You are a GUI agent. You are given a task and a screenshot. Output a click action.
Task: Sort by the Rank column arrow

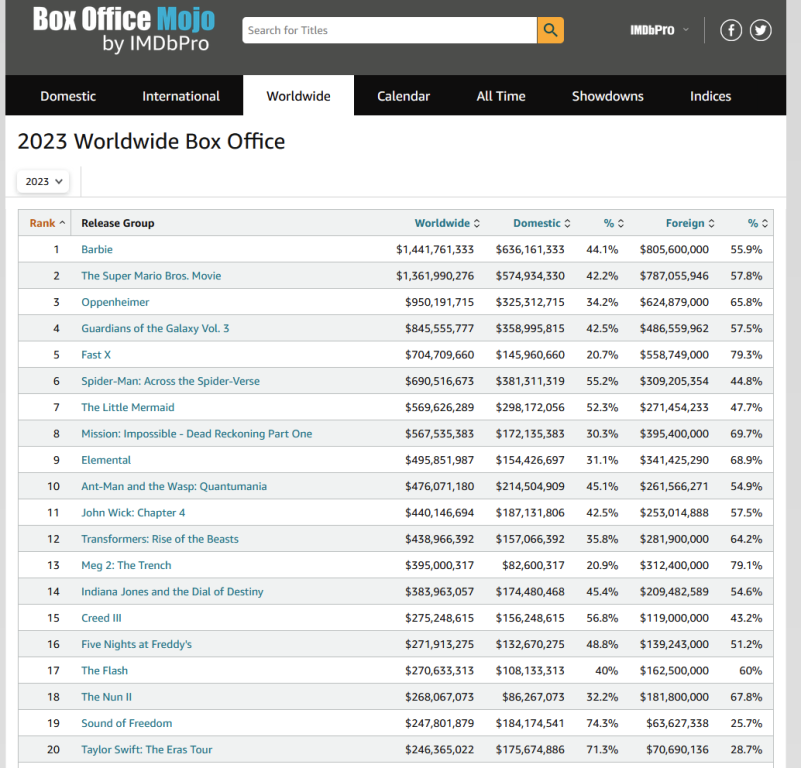62,223
